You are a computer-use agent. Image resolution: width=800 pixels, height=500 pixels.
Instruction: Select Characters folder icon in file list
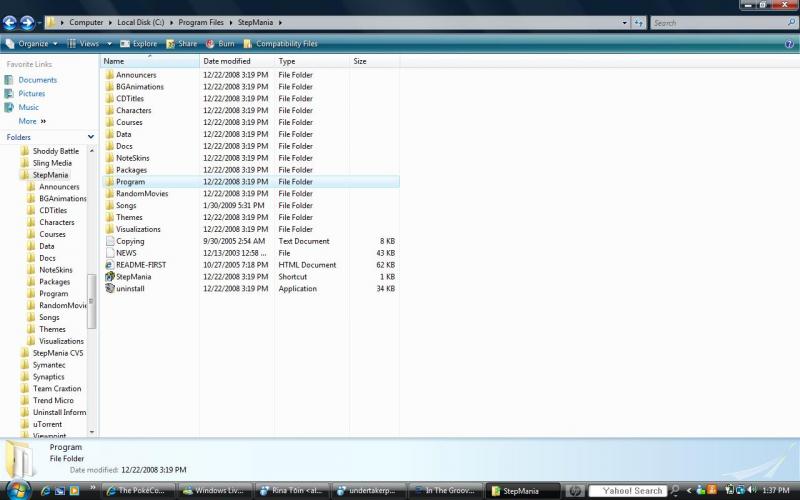coord(110,110)
